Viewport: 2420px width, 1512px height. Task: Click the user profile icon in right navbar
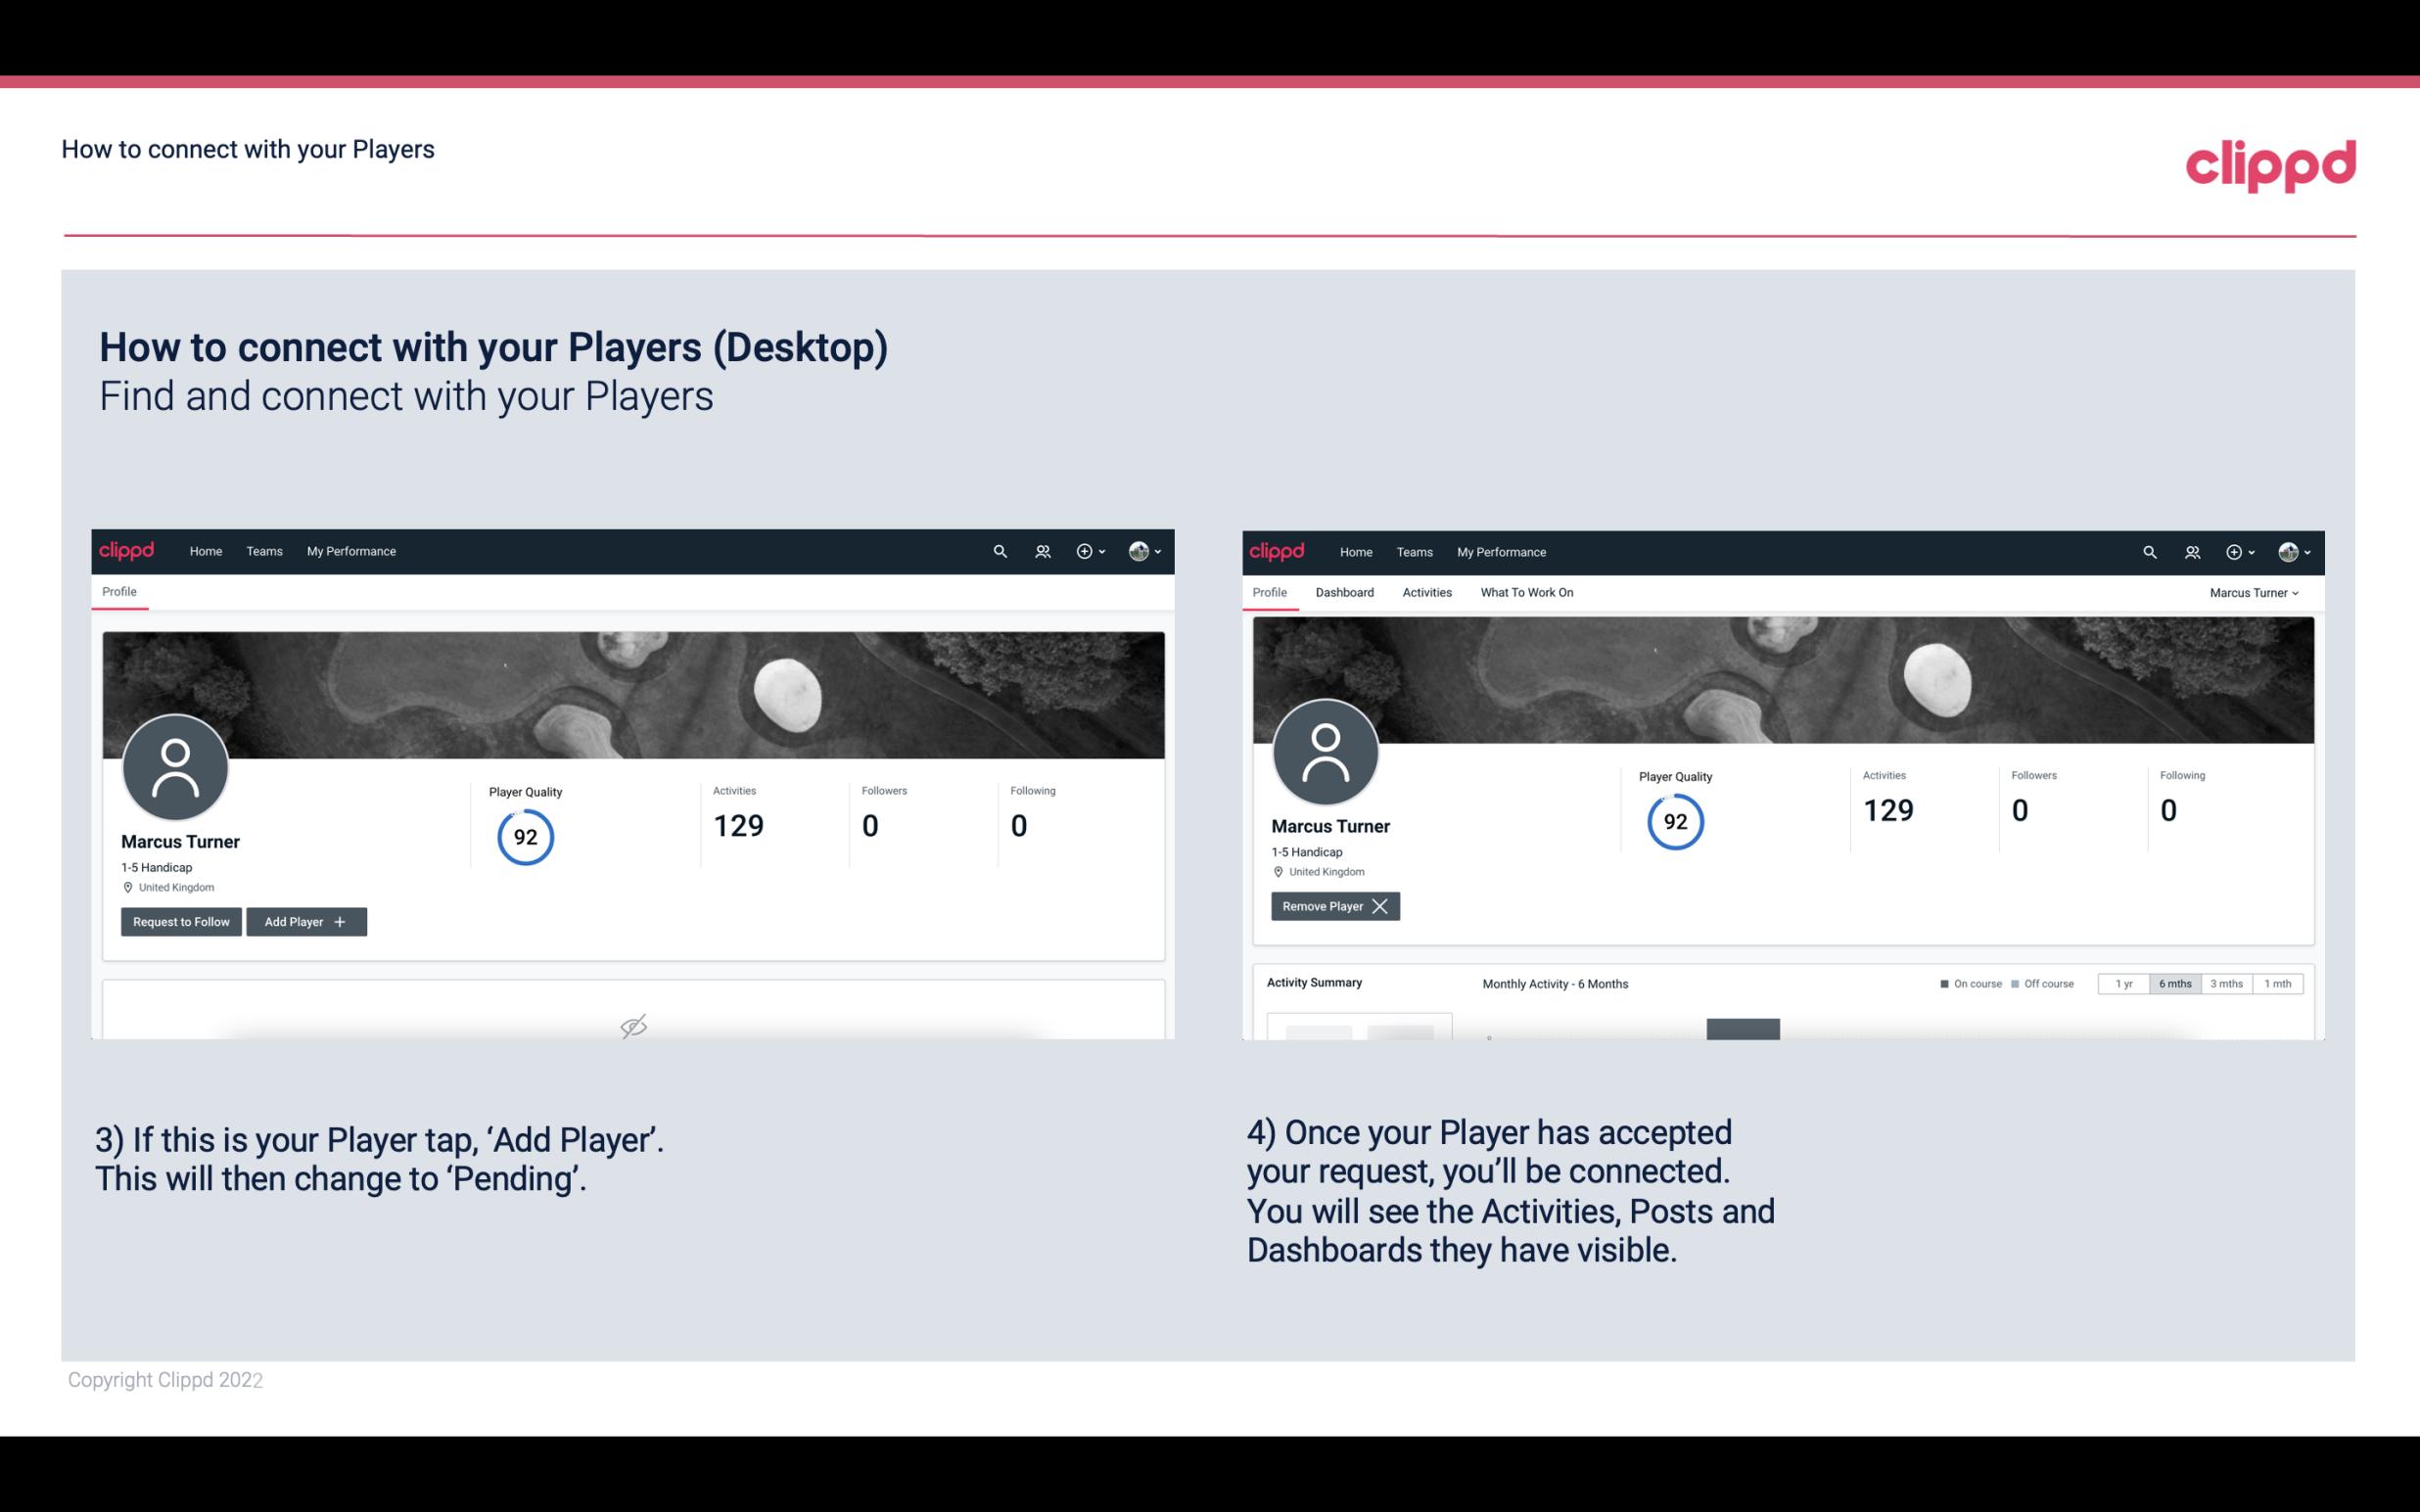2288,552
